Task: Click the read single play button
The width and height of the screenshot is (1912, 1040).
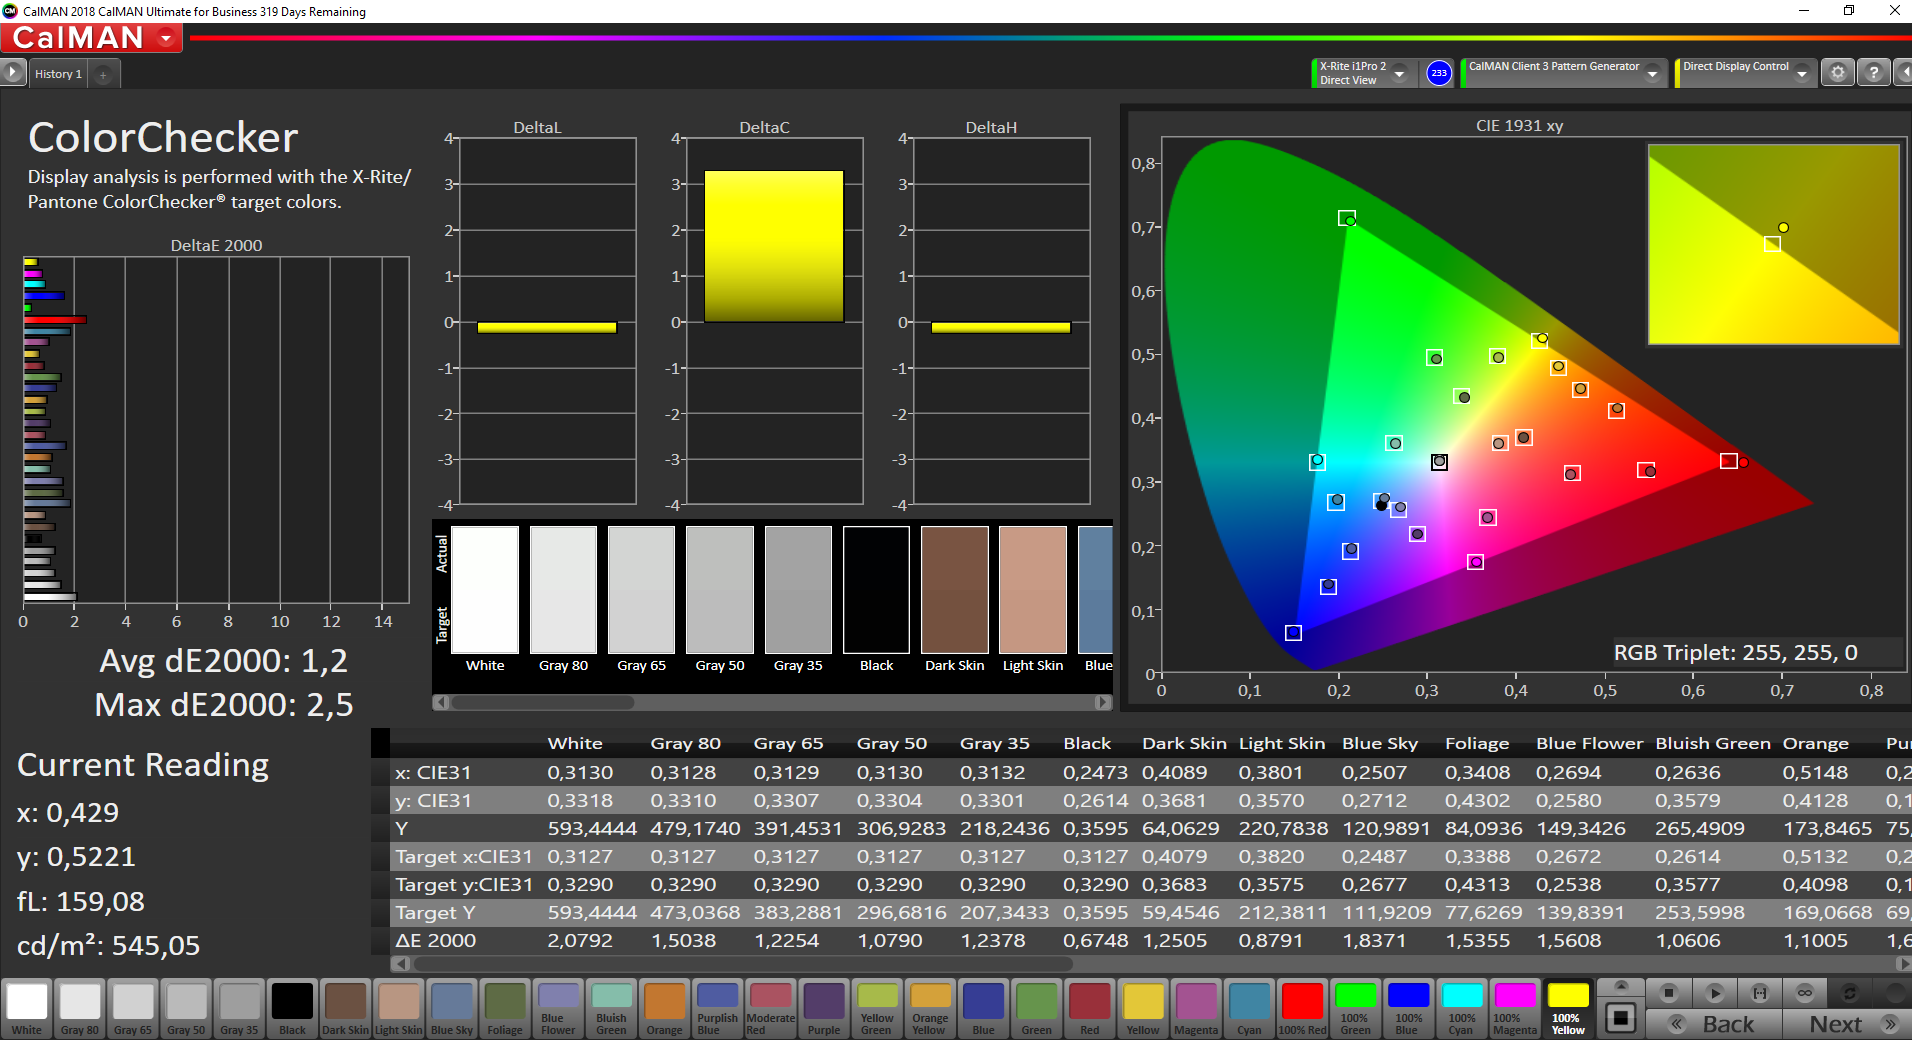Action: coord(1714,993)
